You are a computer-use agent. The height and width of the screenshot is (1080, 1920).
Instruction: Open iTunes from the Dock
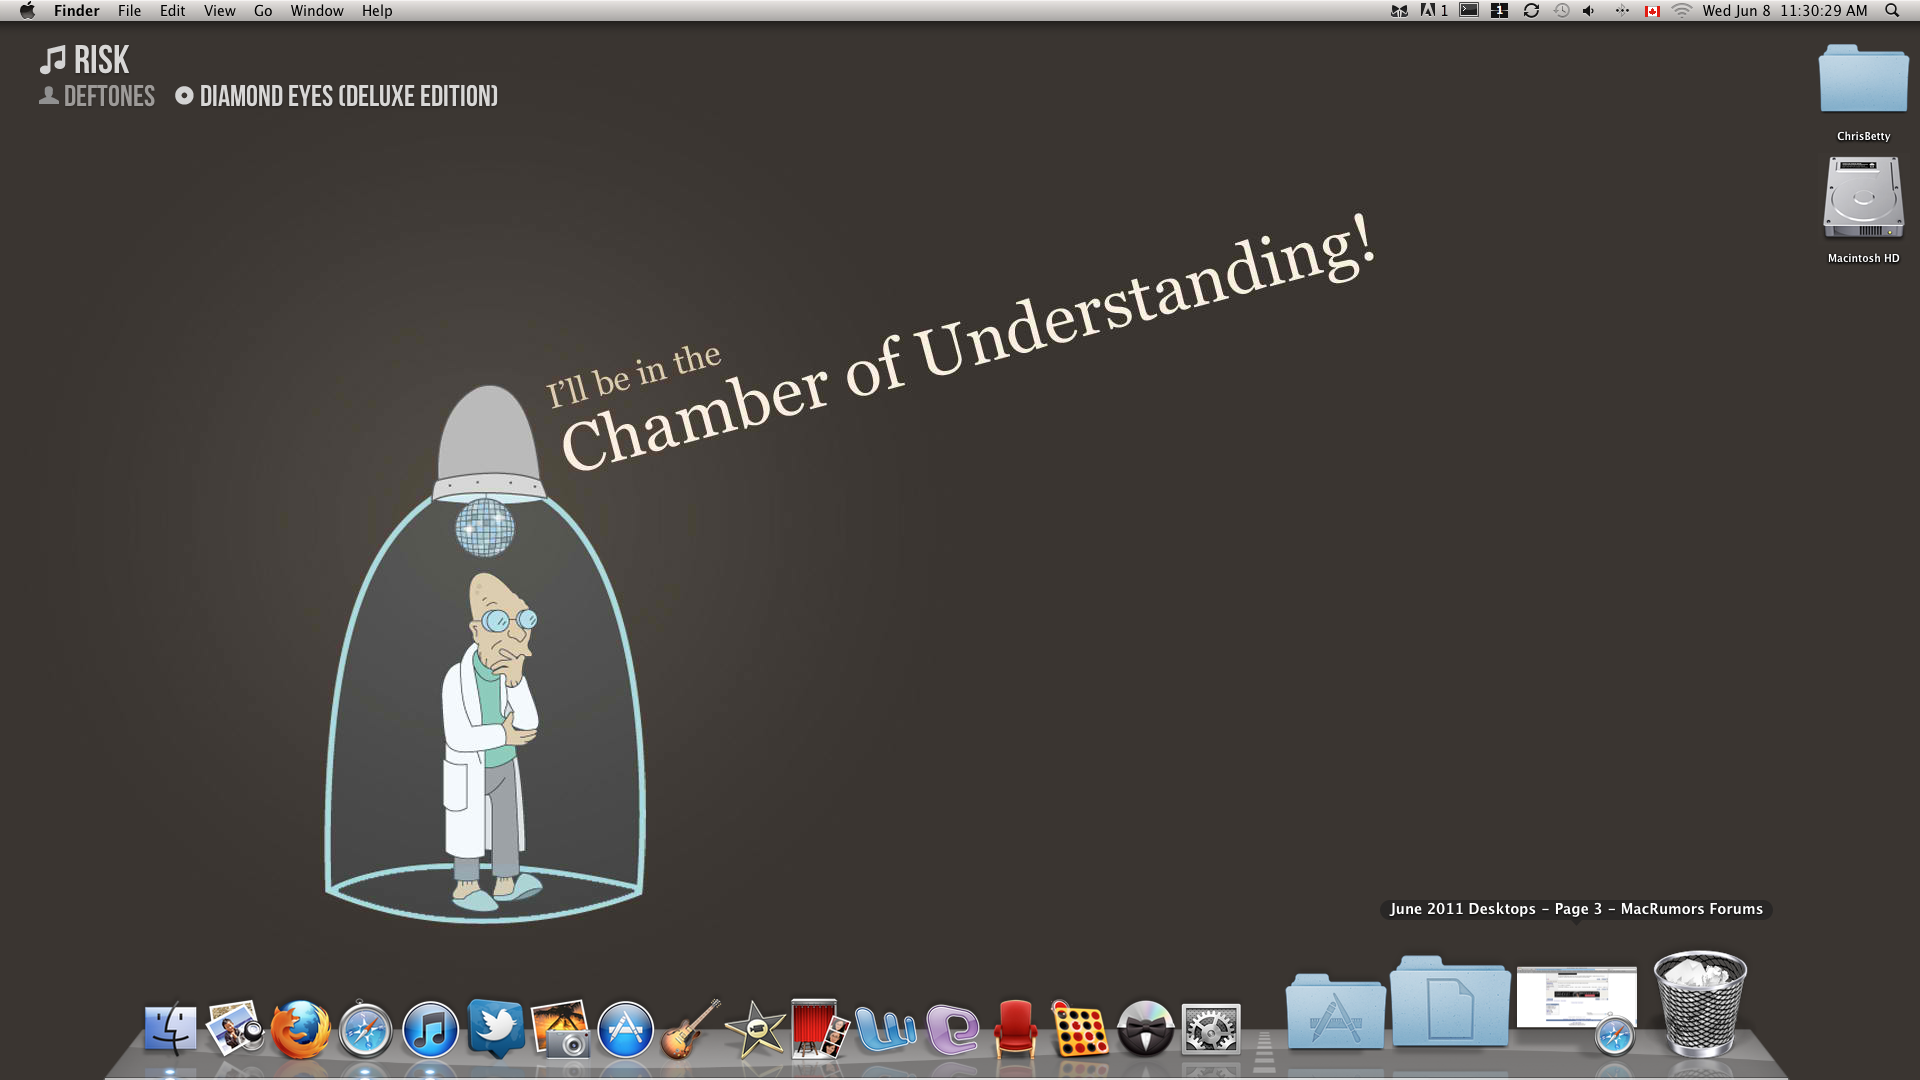pyautogui.click(x=430, y=1029)
